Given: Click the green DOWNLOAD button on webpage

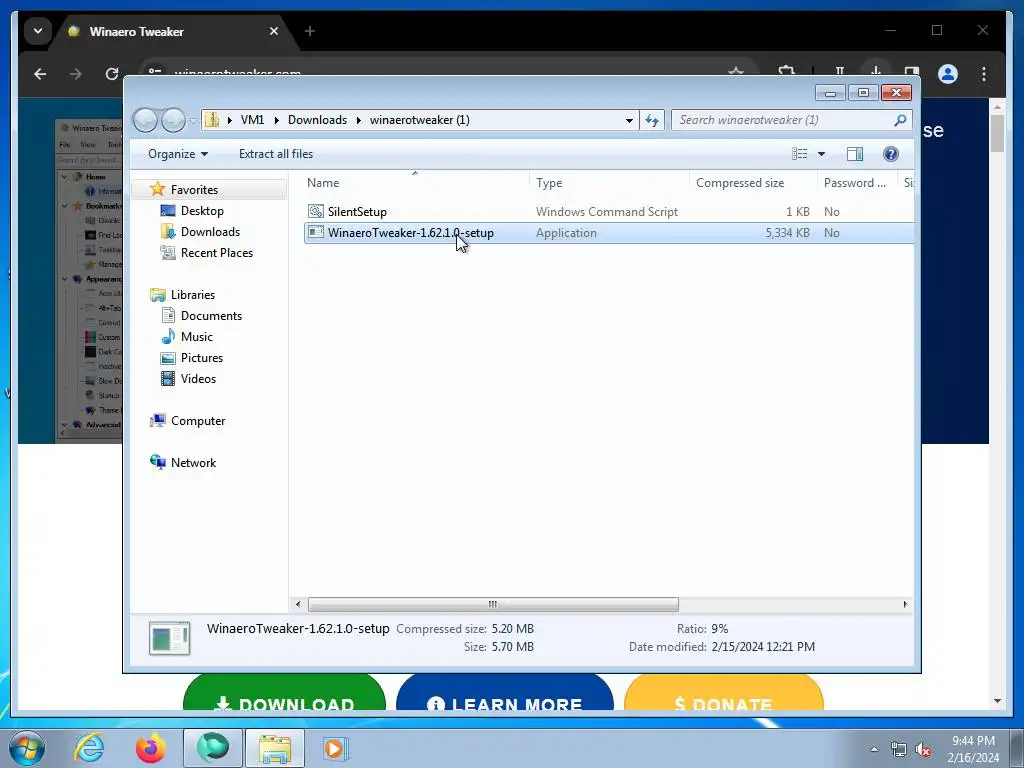Looking at the screenshot, I should coord(285,692).
